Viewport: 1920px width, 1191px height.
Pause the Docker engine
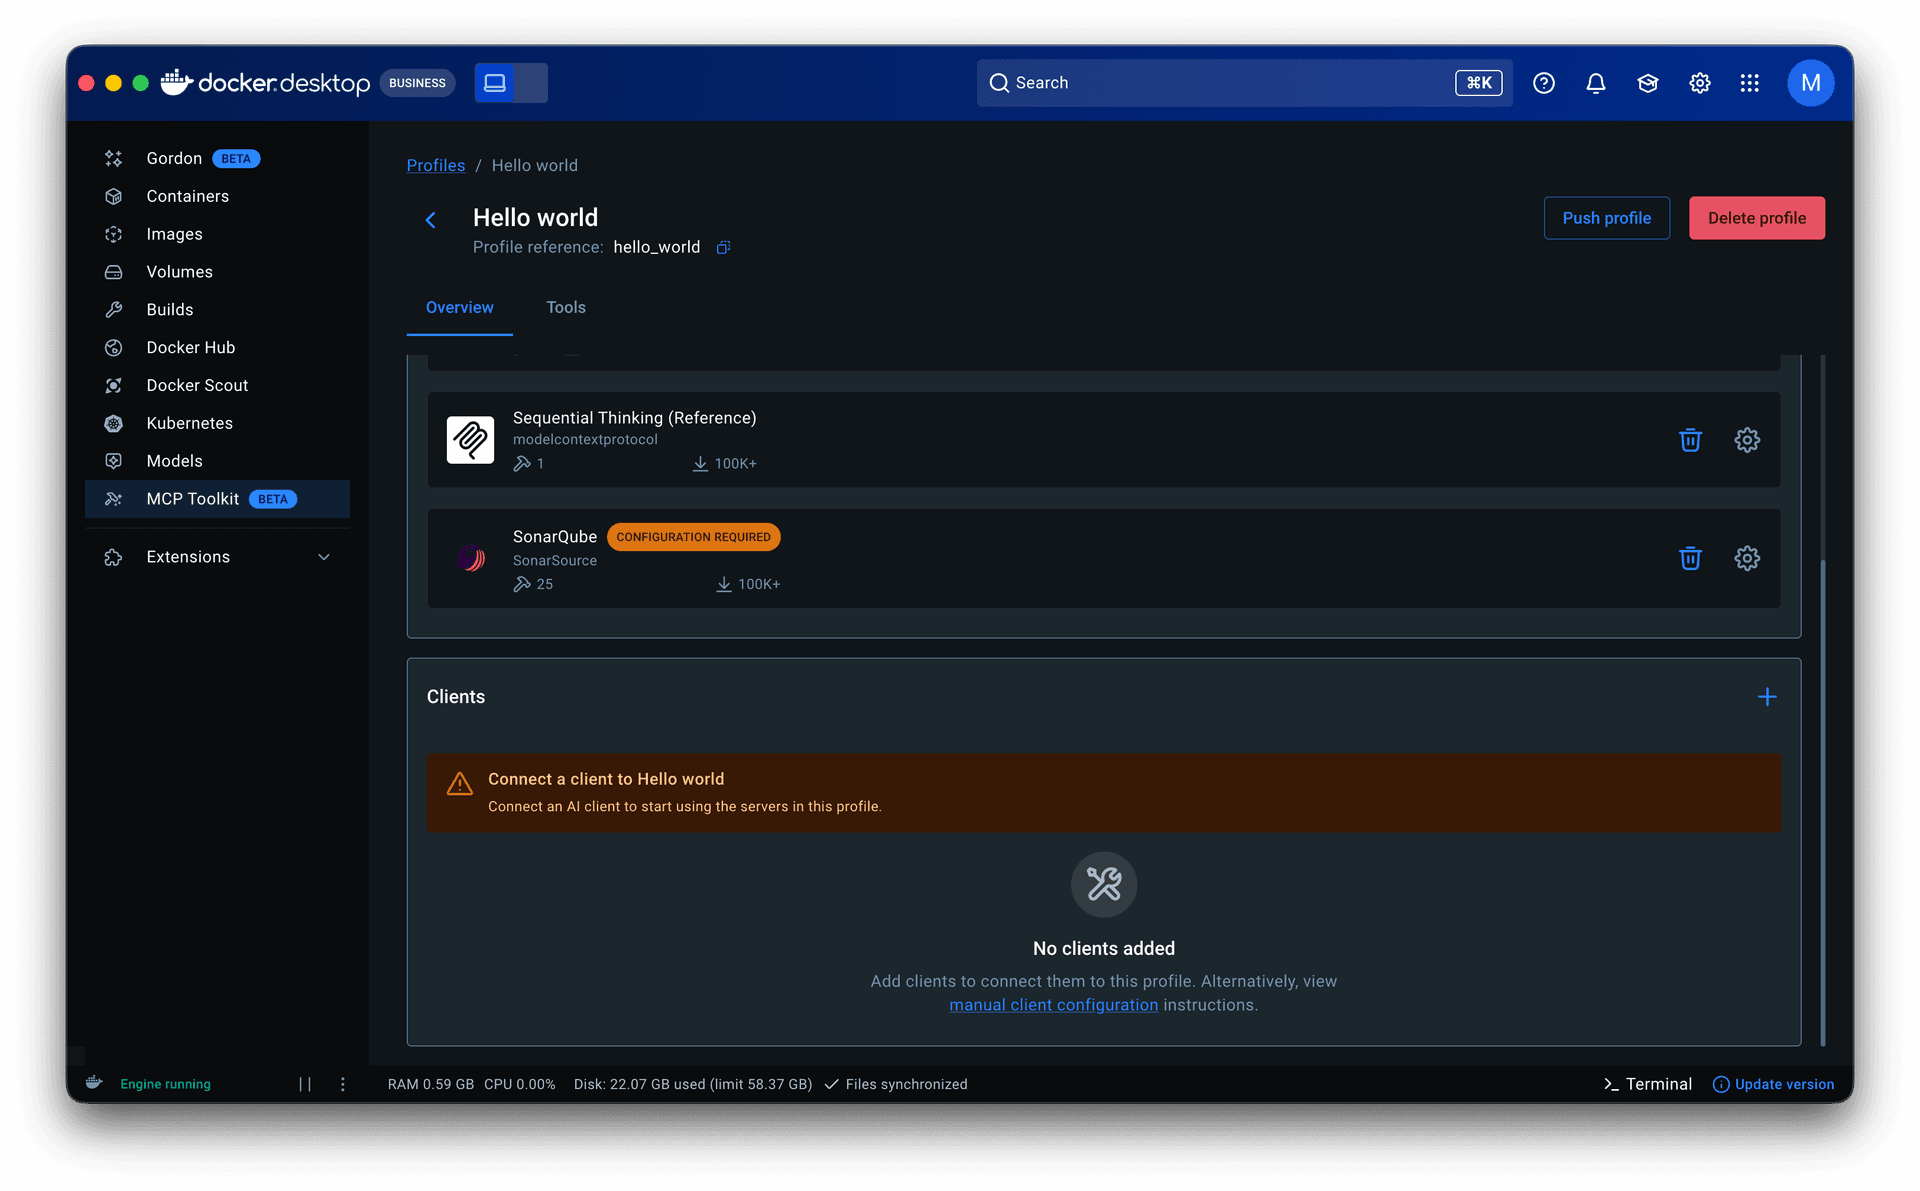pyautogui.click(x=305, y=1084)
